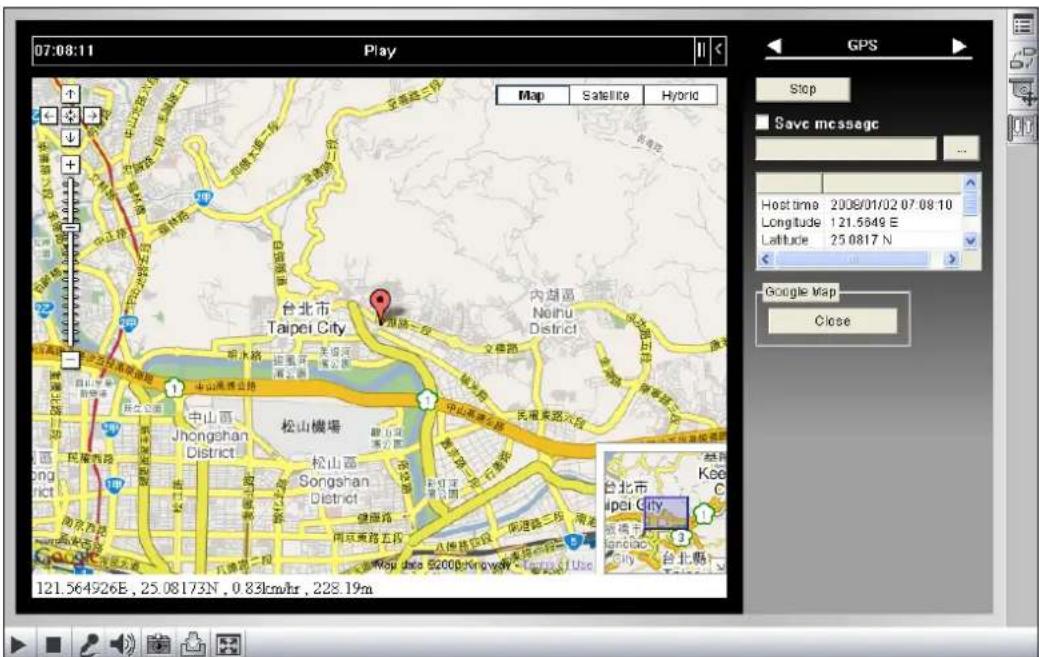Click the Latitude value 25.0817 N
Screen dimensions: 1039x657
click(861, 240)
